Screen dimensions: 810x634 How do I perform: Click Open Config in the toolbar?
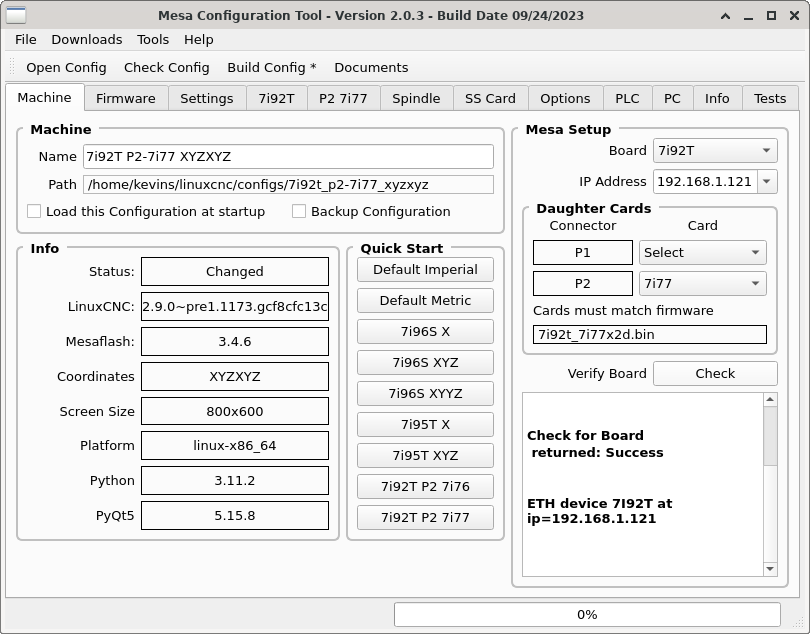[x=66, y=68]
